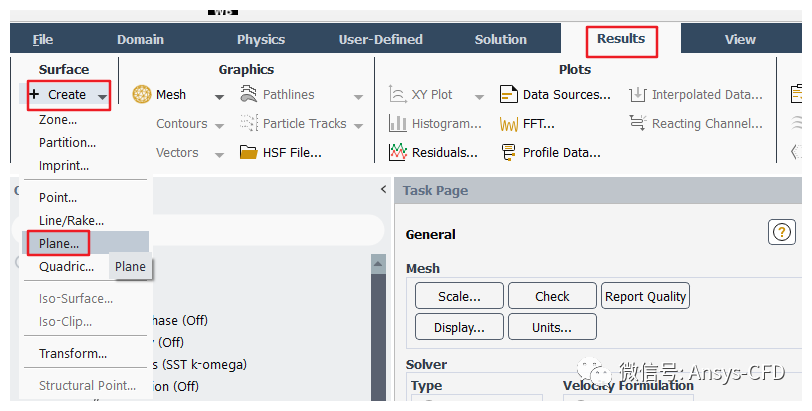Open Profile Data icon

(x=508, y=153)
